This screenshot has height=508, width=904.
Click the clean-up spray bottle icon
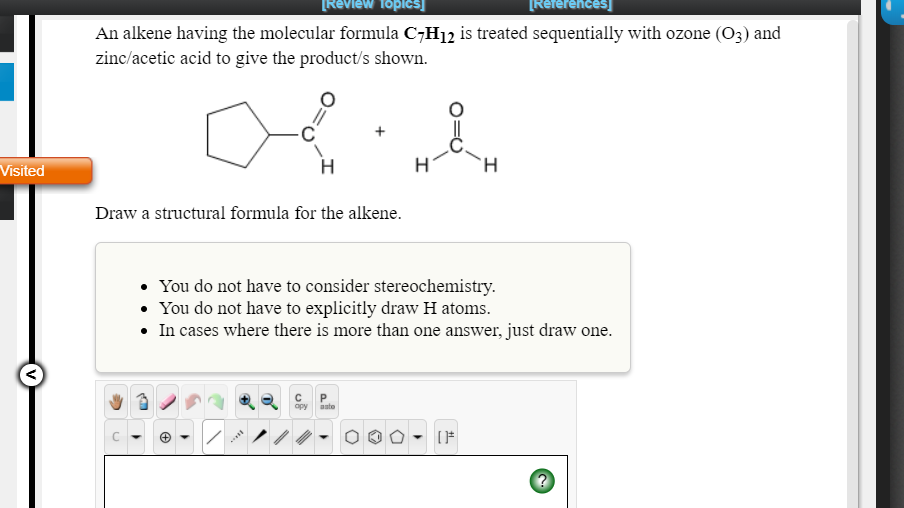(x=142, y=402)
